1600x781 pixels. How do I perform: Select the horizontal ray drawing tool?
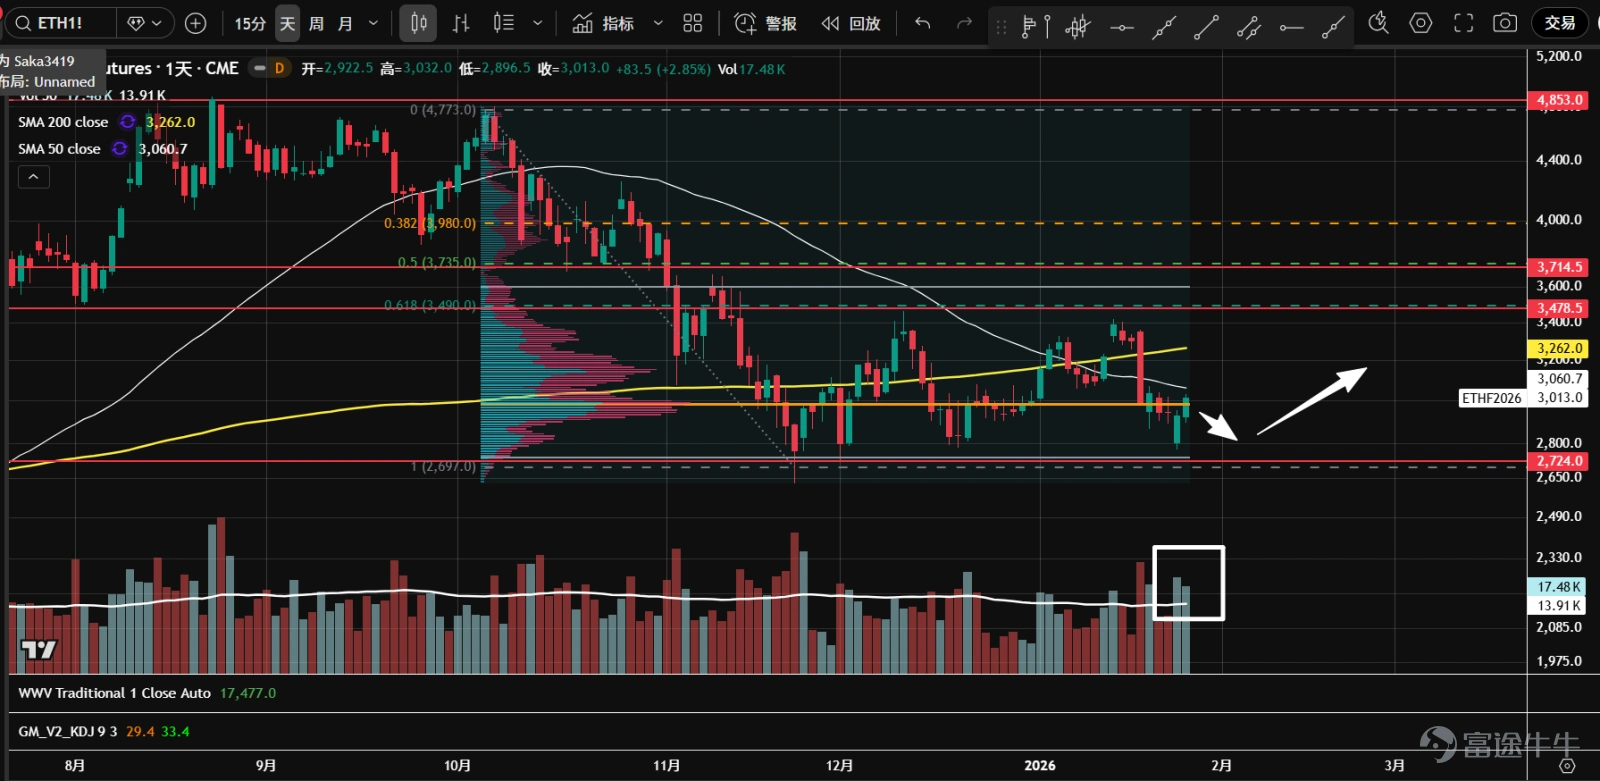click(x=1291, y=27)
